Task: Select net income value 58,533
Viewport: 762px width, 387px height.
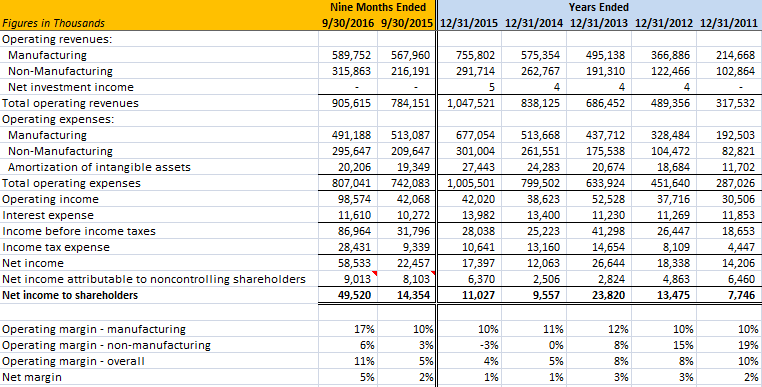Action: tap(355, 263)
